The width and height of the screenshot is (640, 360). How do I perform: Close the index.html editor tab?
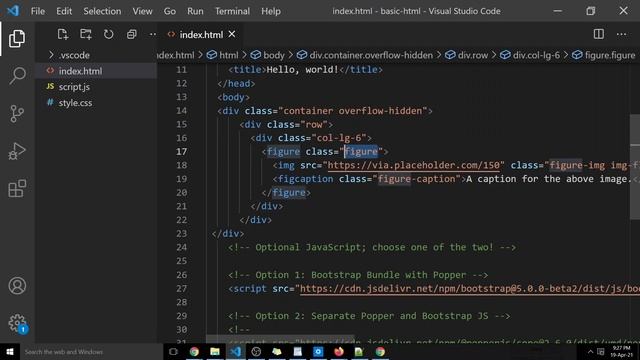pyautogui.click(x=232, y=34)
